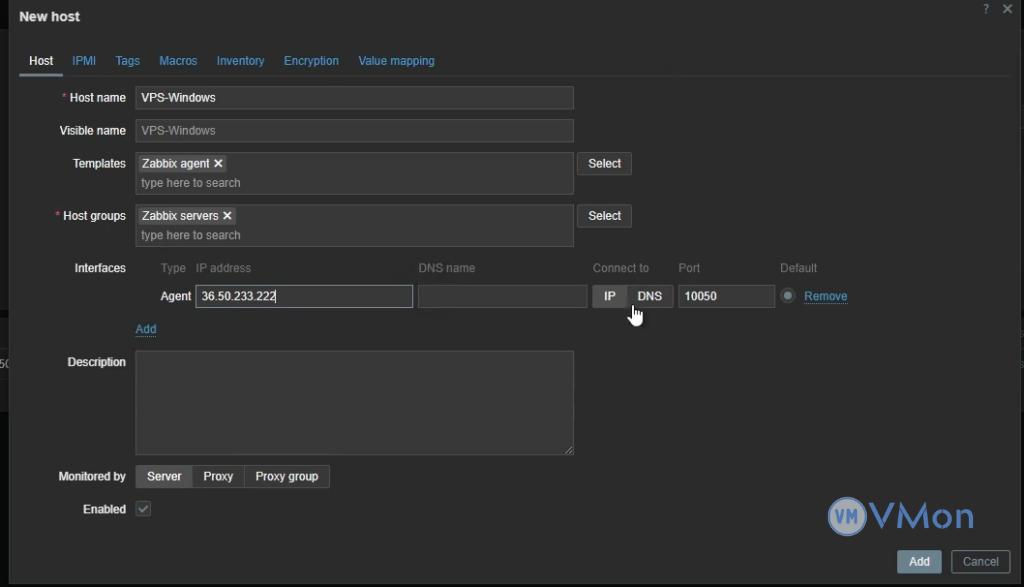
Task: Remove the Zabbix servers group tag
Action: (227, 216)
